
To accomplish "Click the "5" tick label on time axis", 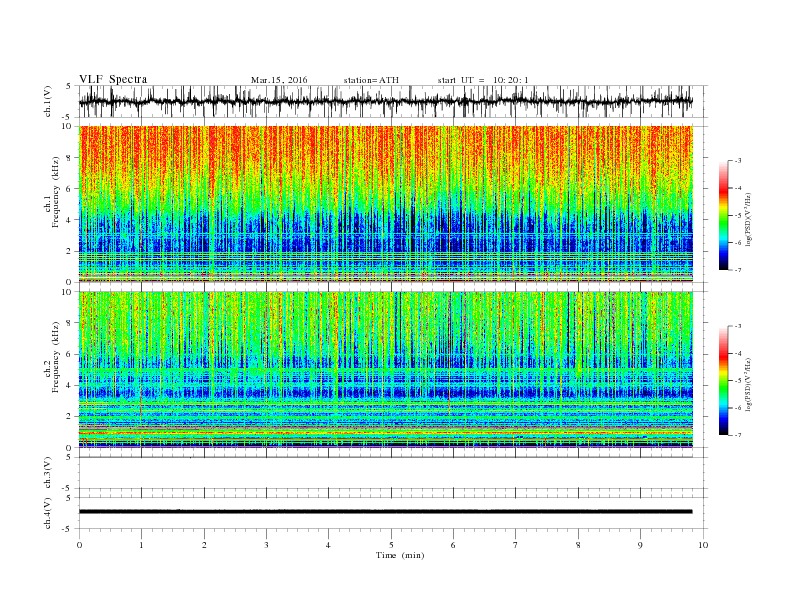I will coord(391,545).
